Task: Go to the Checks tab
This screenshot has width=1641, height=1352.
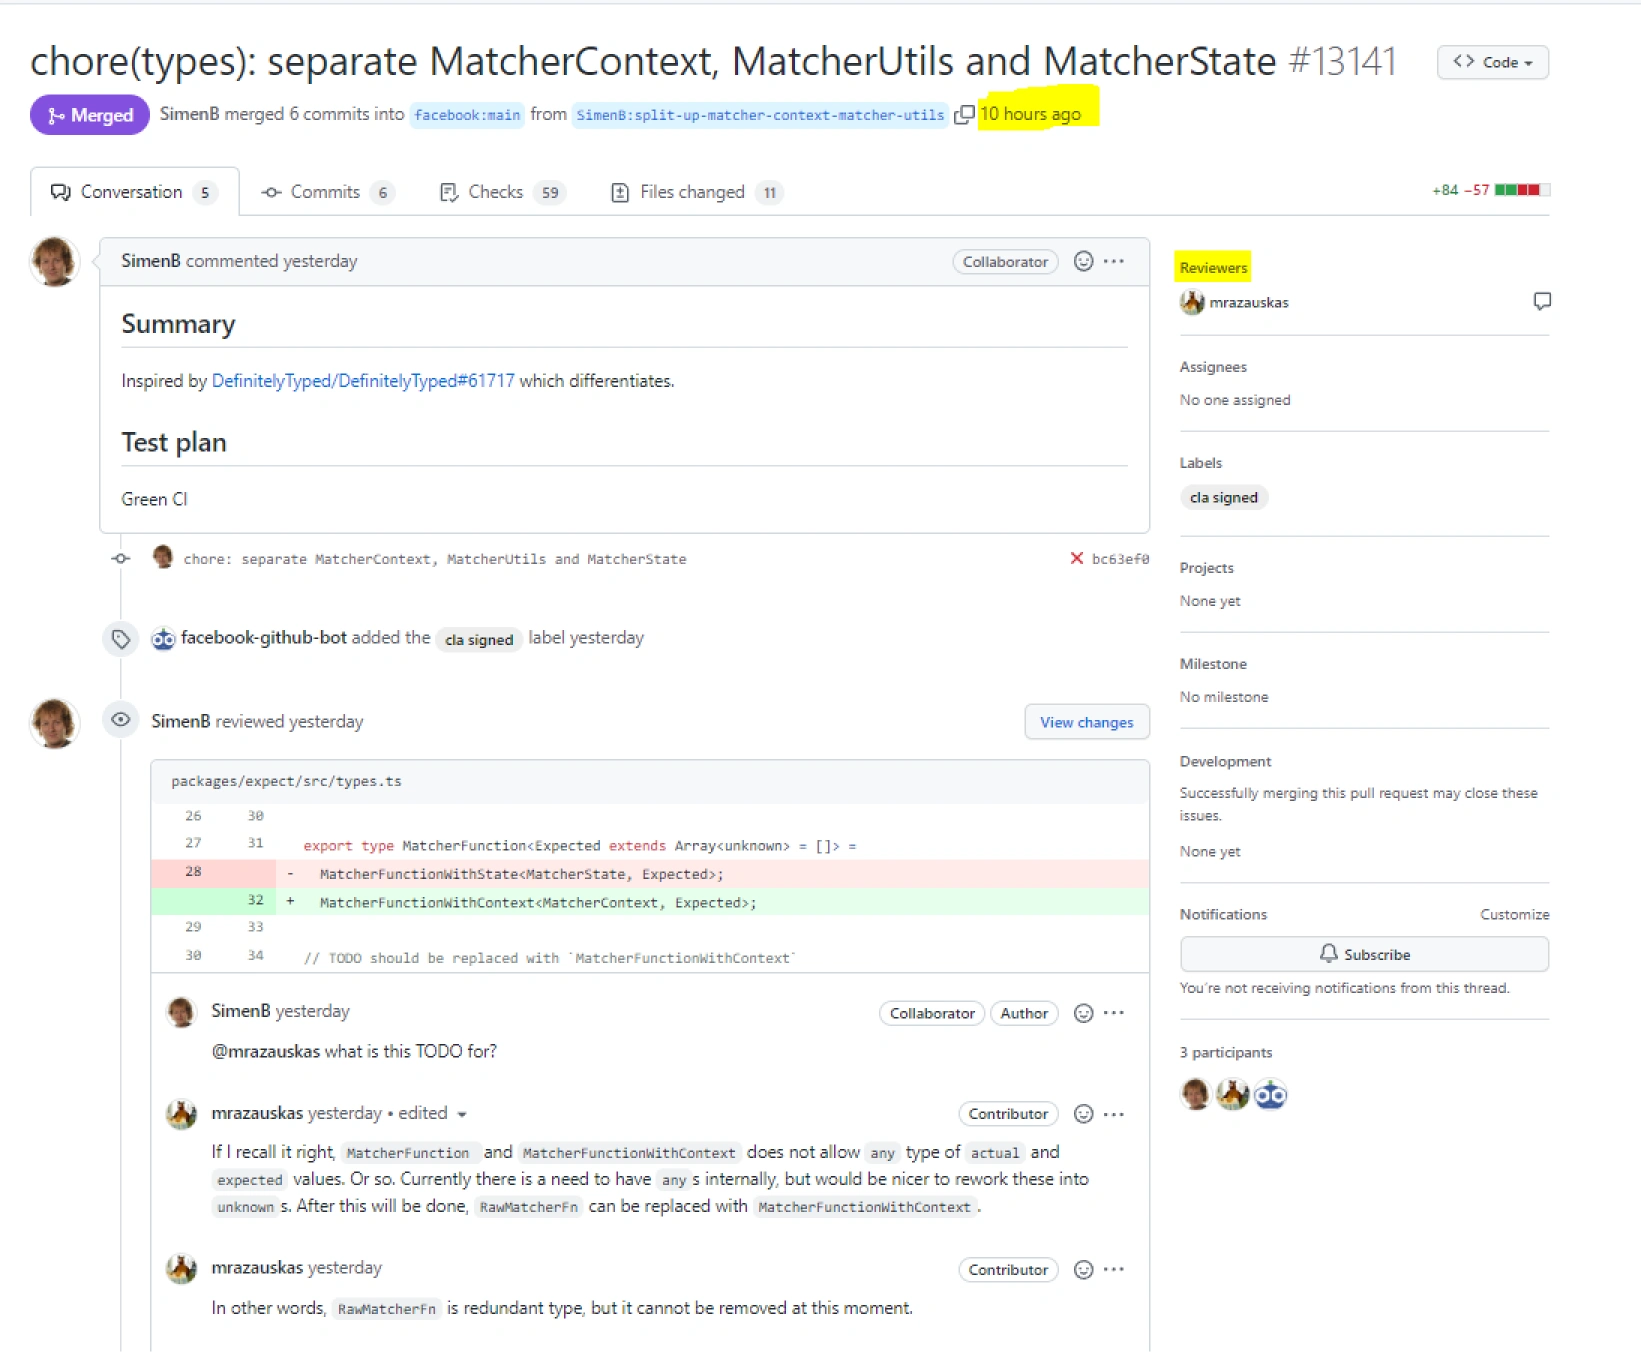Action: coord(496,192)
